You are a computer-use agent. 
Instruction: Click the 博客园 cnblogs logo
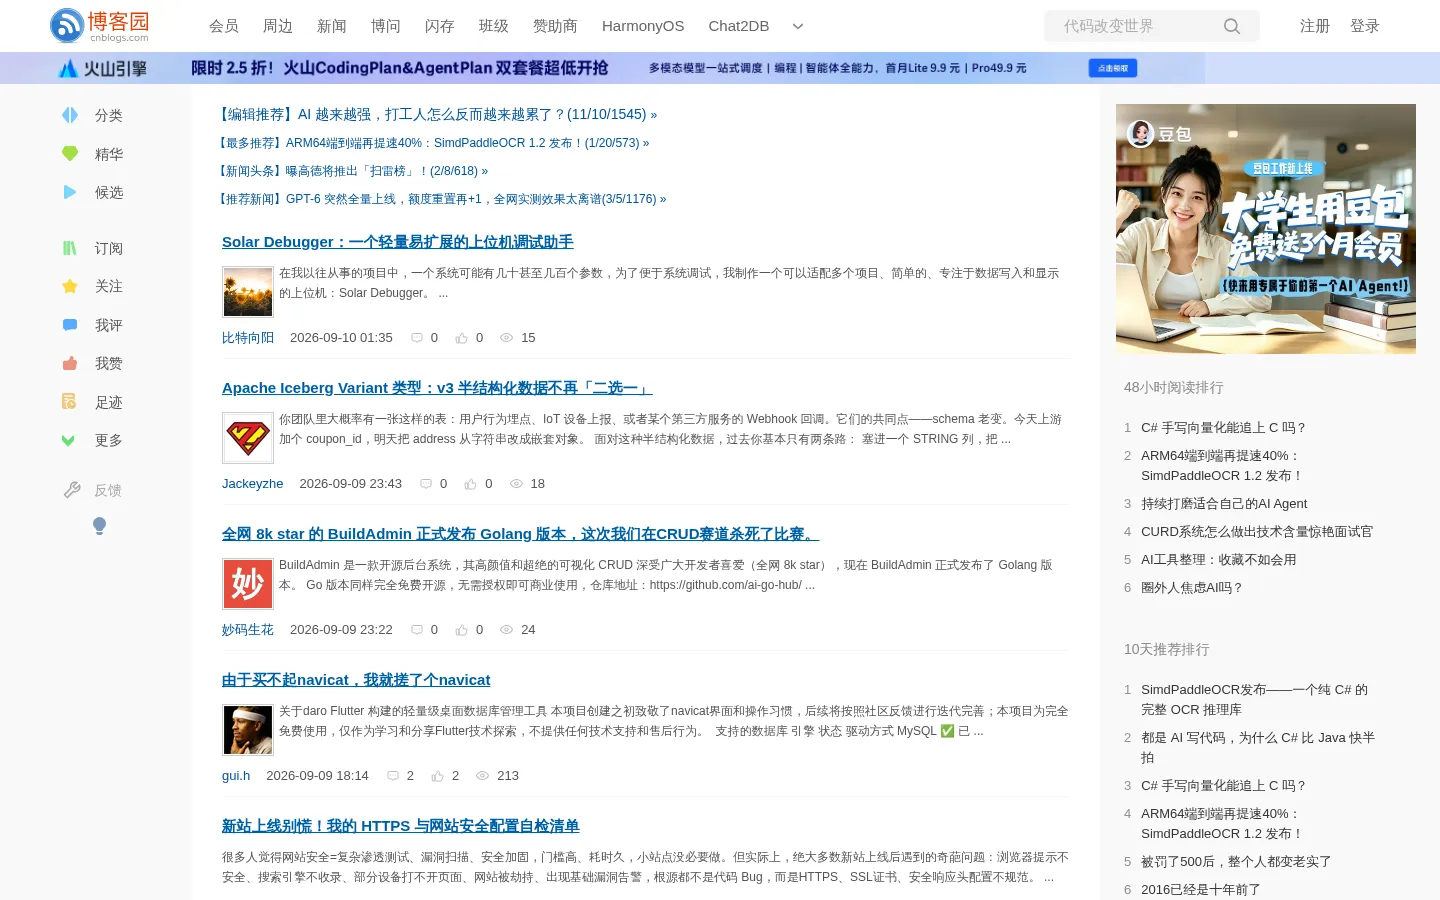pyautogui.click(x=99, y=26)
